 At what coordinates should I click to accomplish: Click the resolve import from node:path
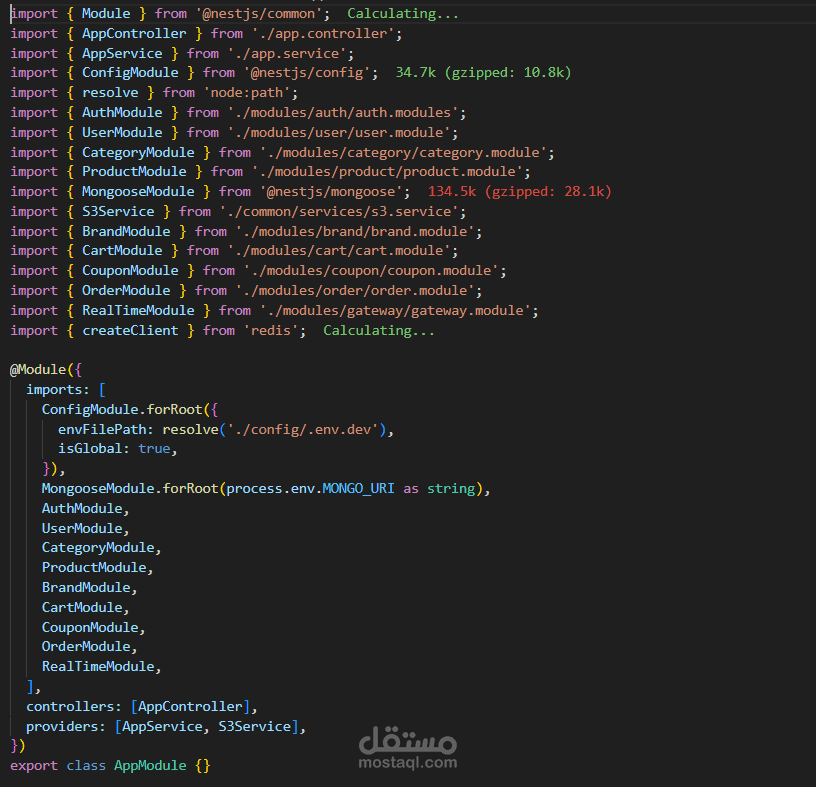click(111, 92)
